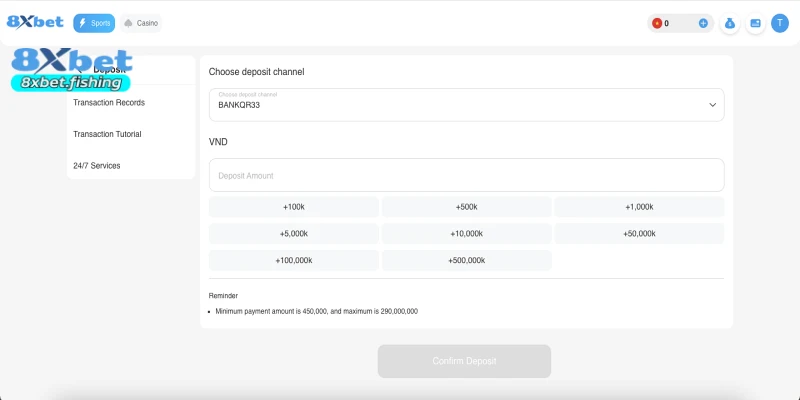Click the Deposit Amount input field
The height and width of the screenshot is (400, 800).
coord(465,175)
